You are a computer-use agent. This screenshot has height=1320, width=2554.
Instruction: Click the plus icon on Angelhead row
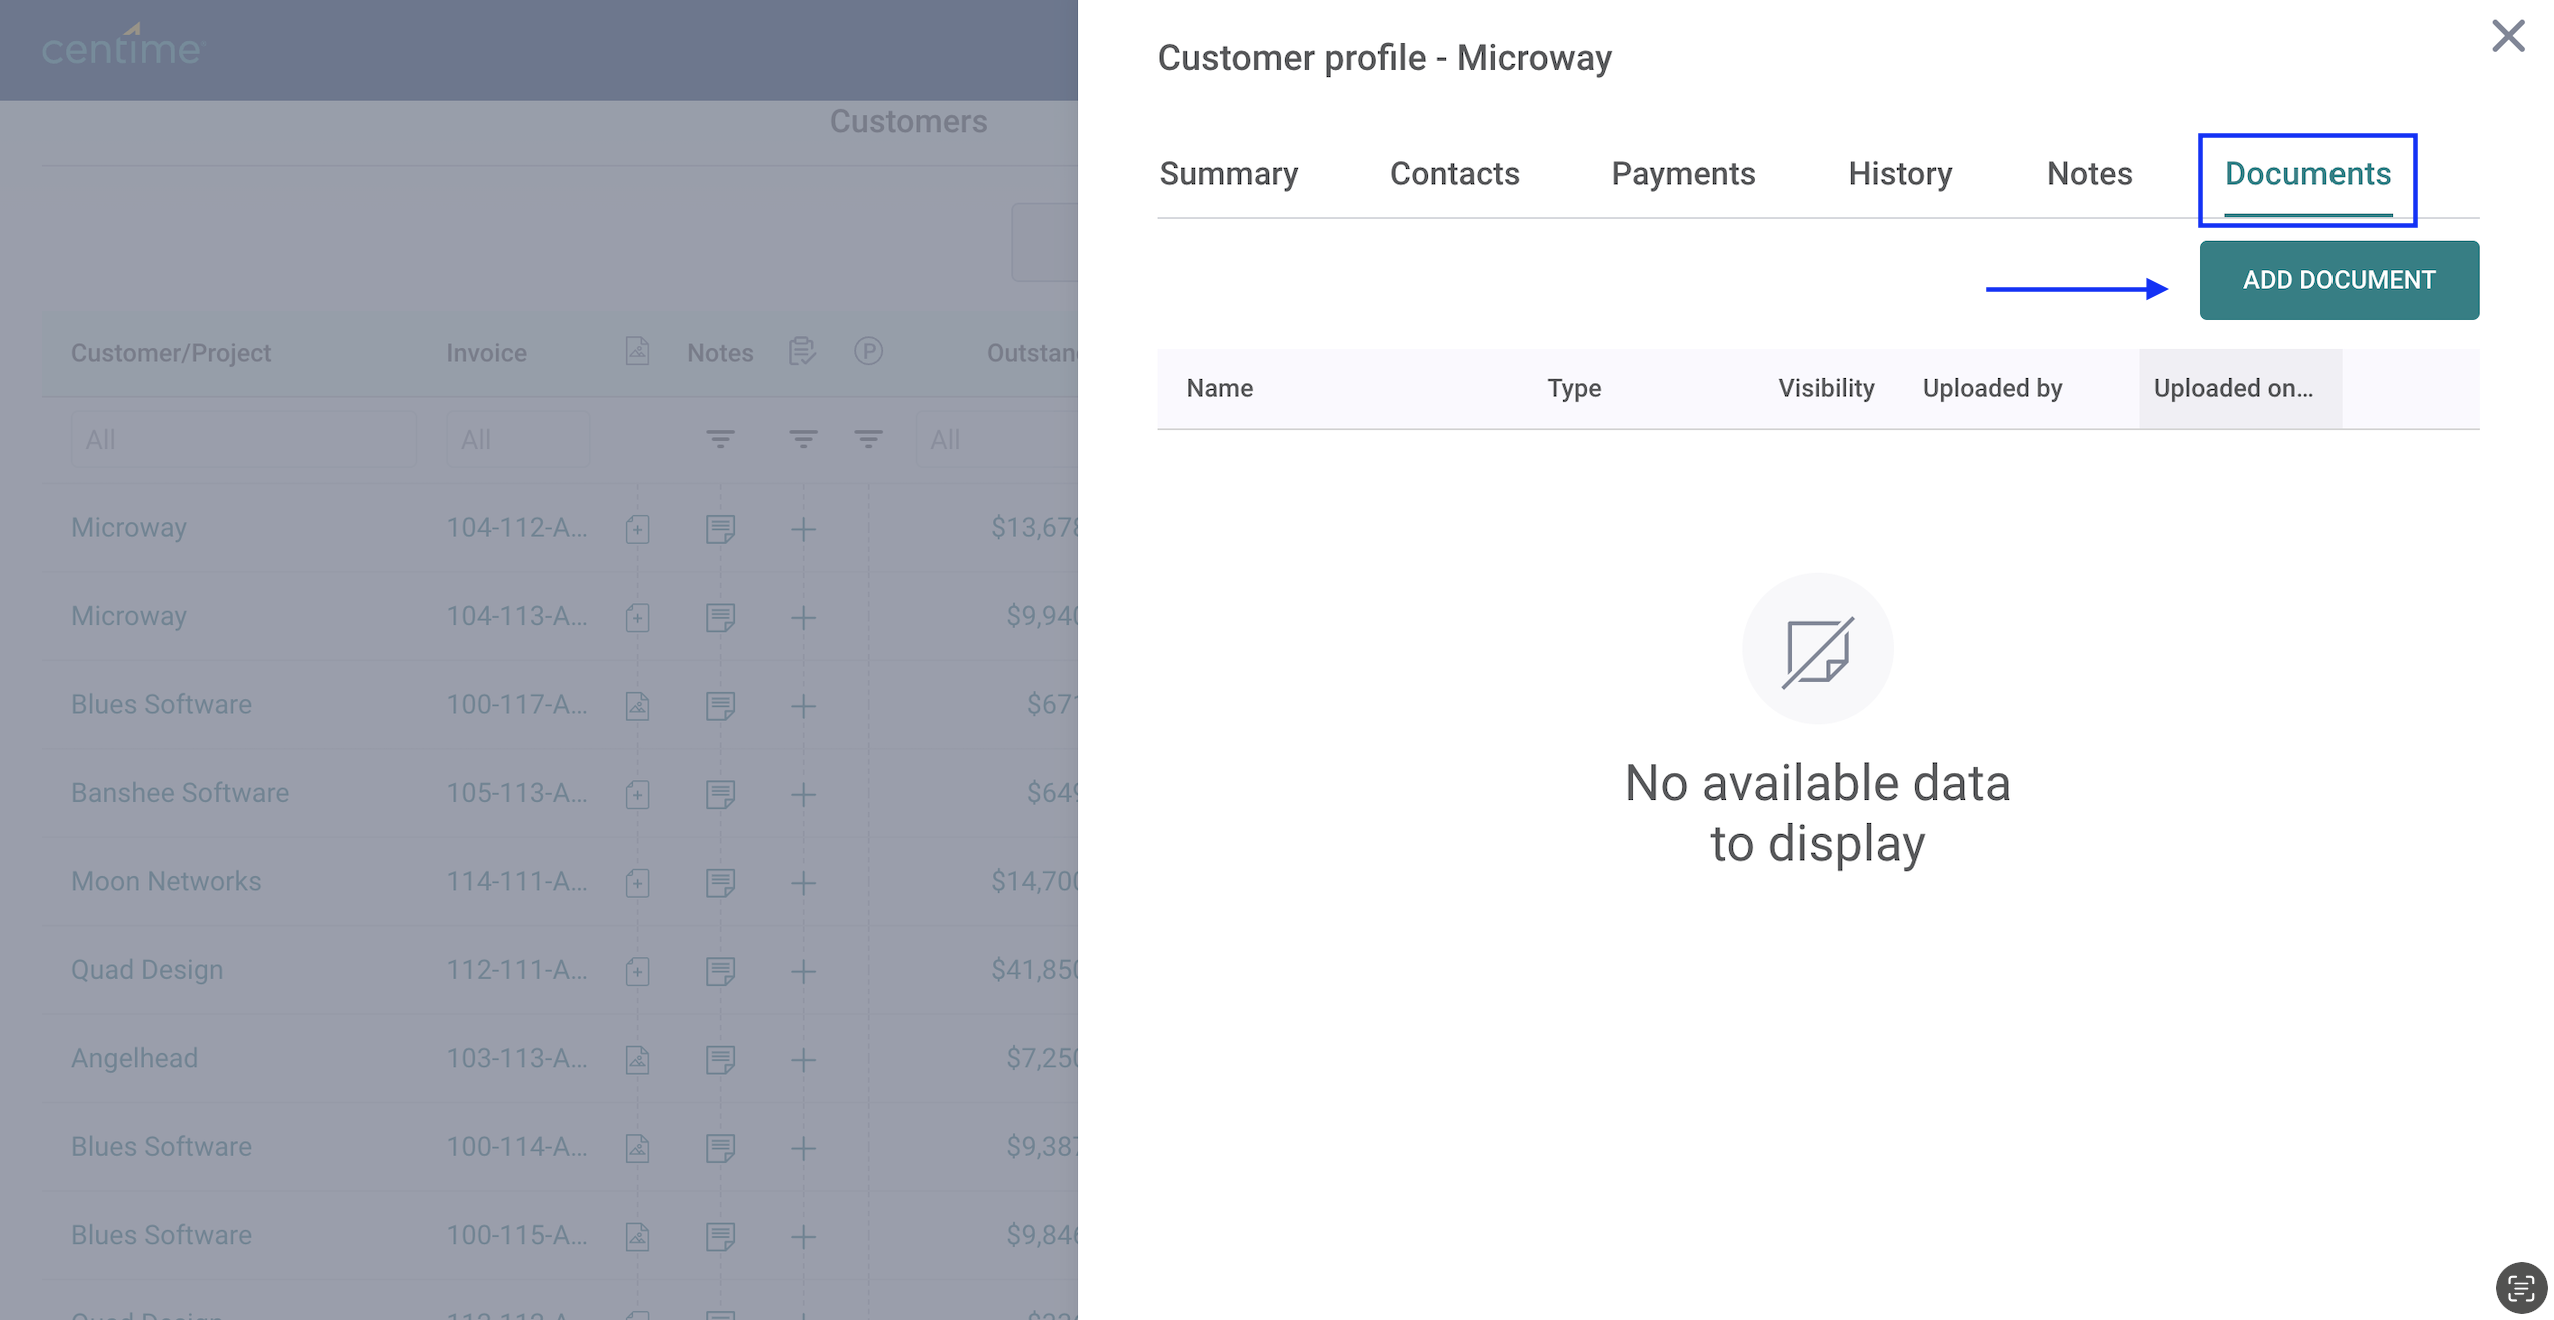point(802,1059)
